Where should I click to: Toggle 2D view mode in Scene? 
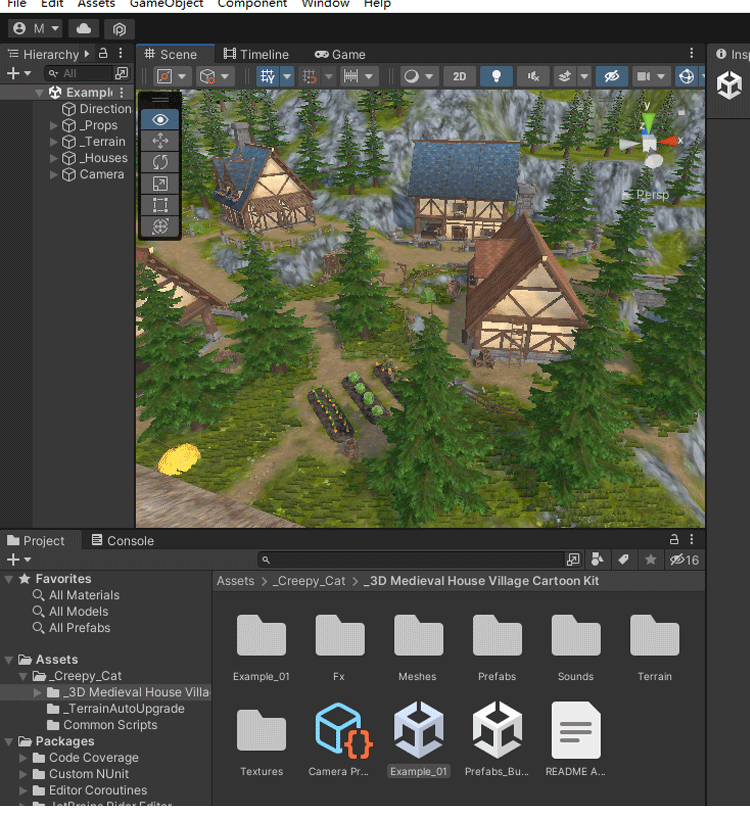(459, 76)
